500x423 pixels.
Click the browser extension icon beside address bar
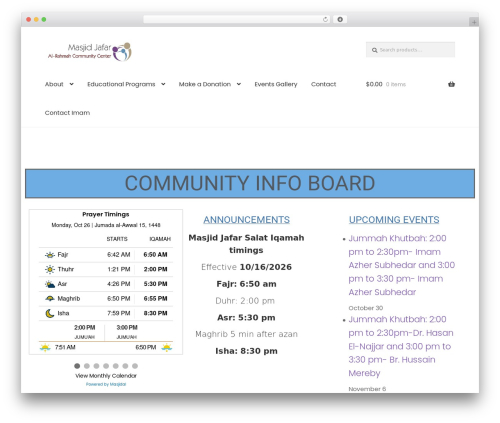coord(340,19)
